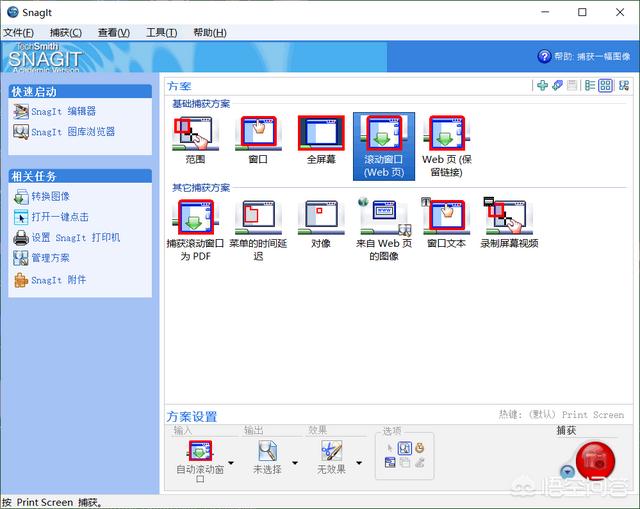640x509 pixels.
Task: Select the 窗口 window capture profile
Action: [x=258, y=140]
